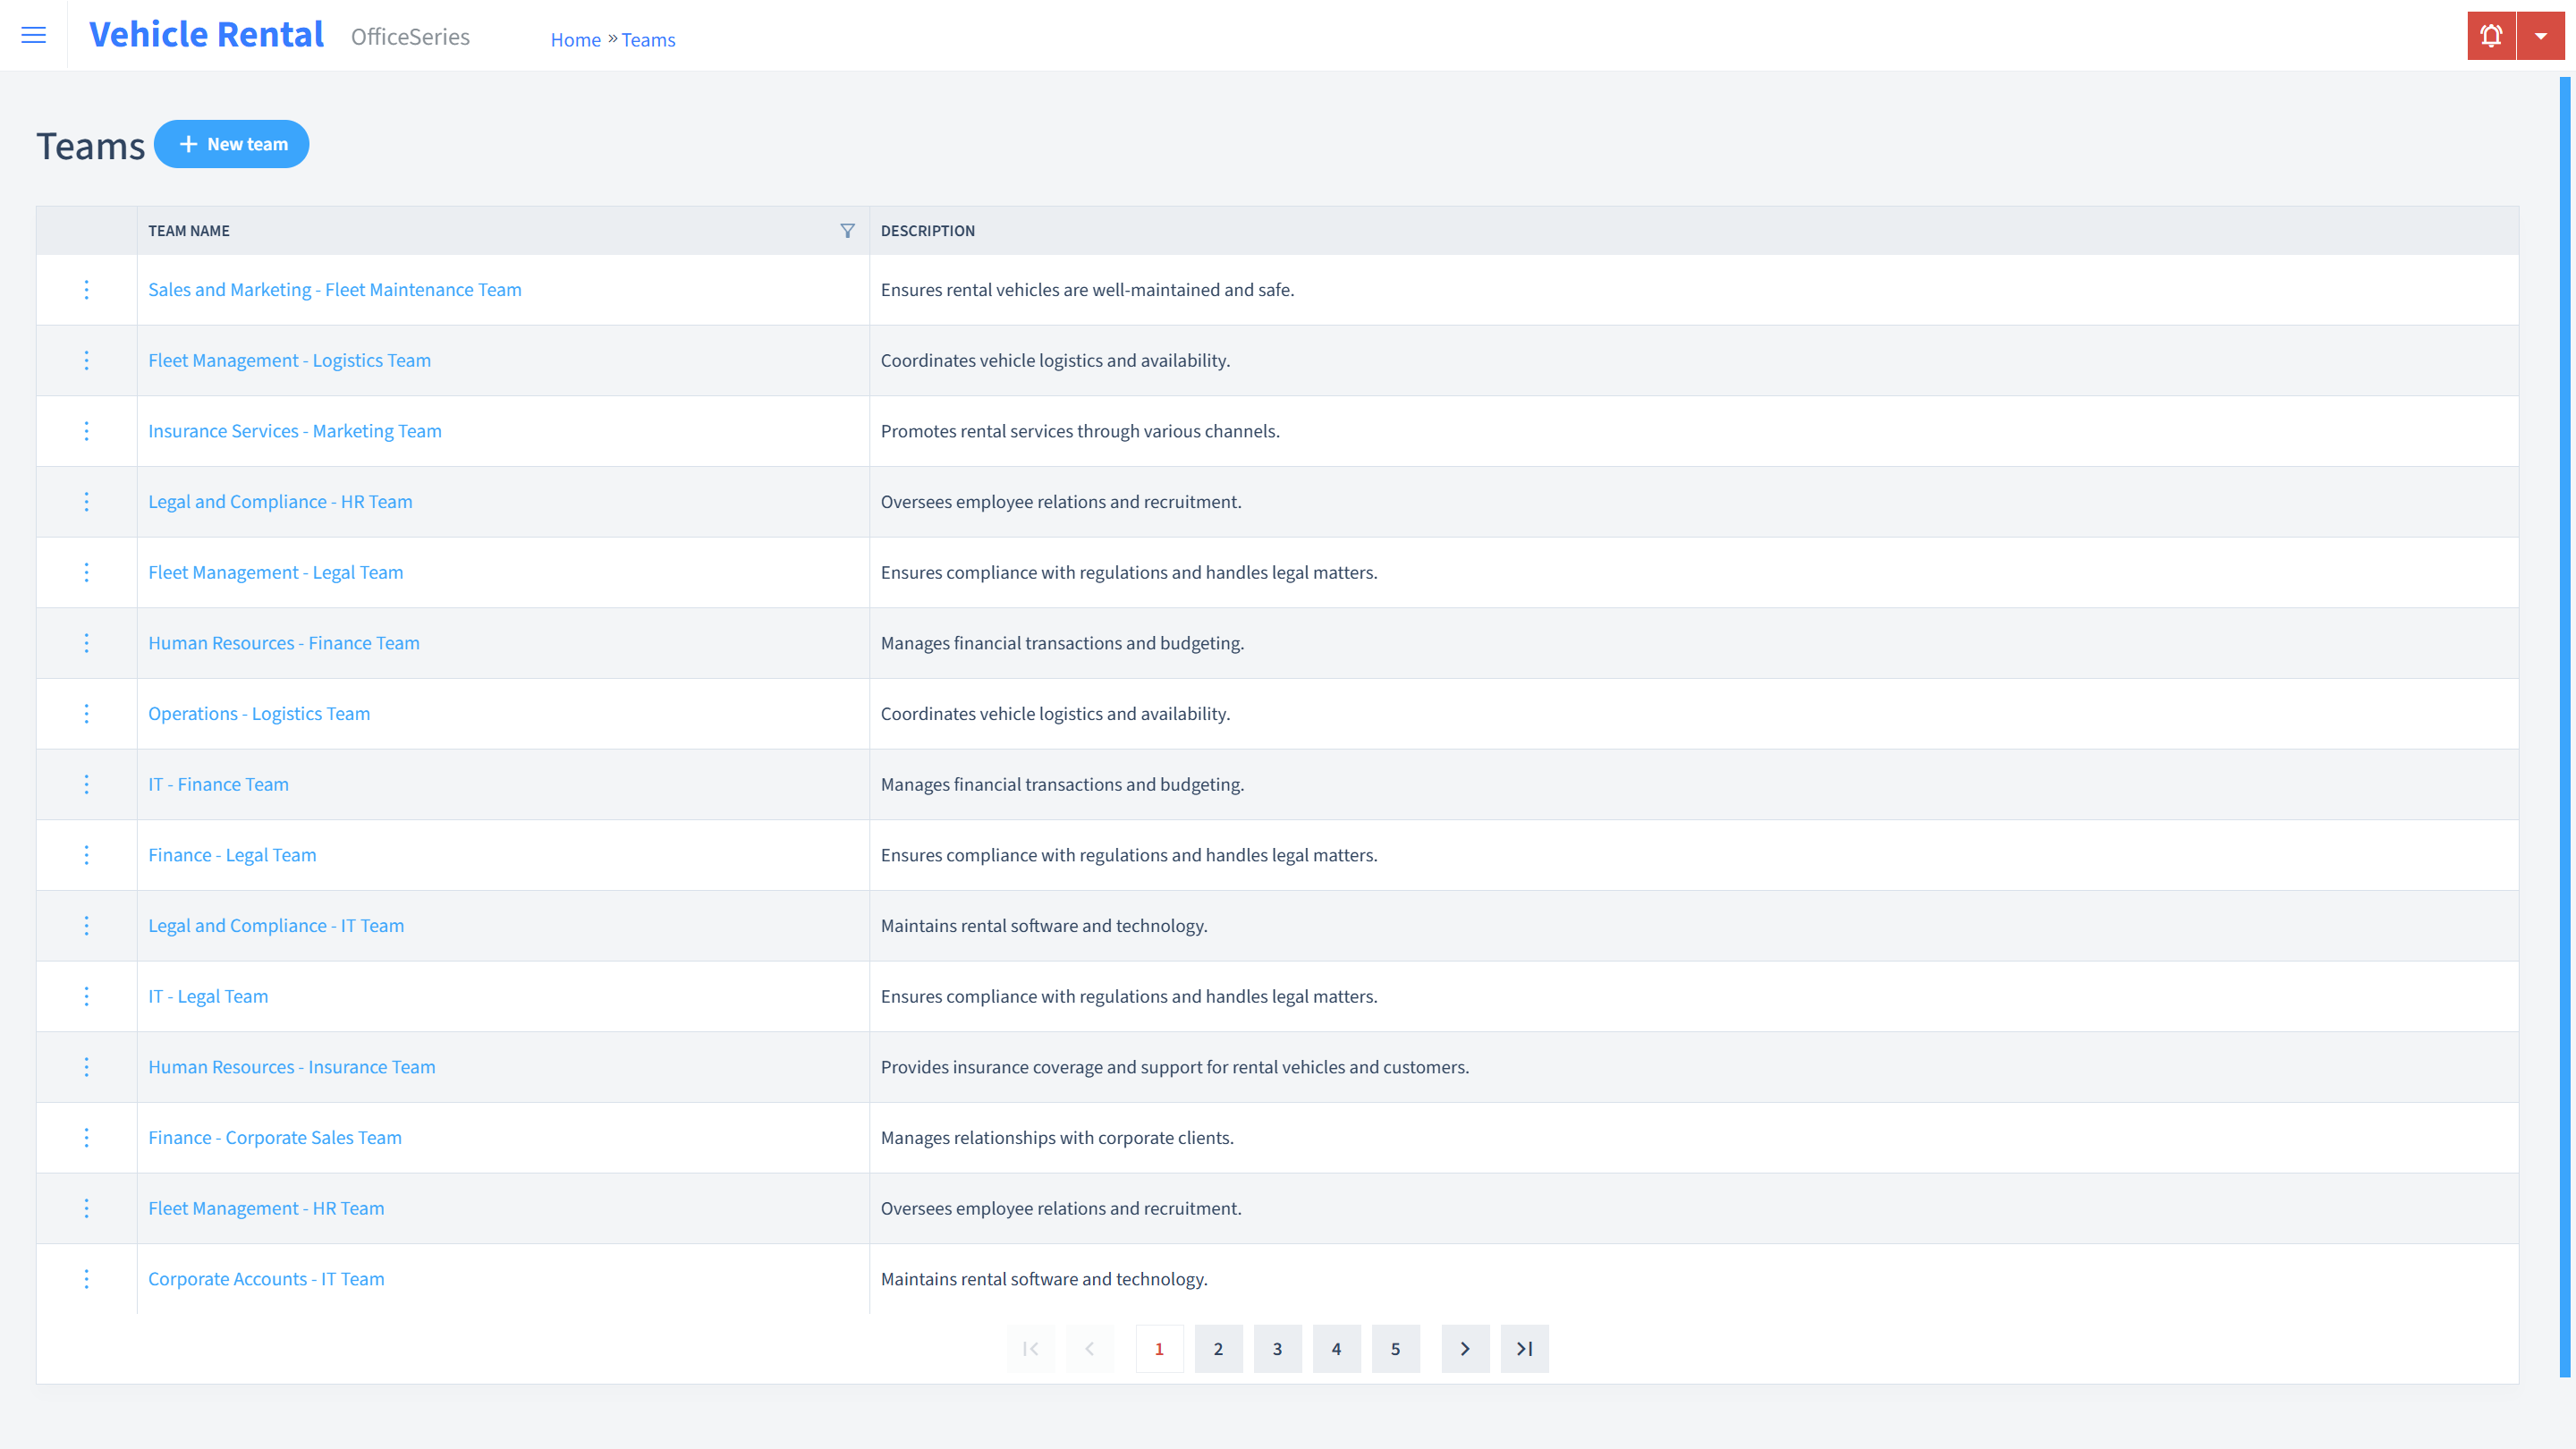
Task: Click the first page navigation arrow
Action: point(1031,1348)
